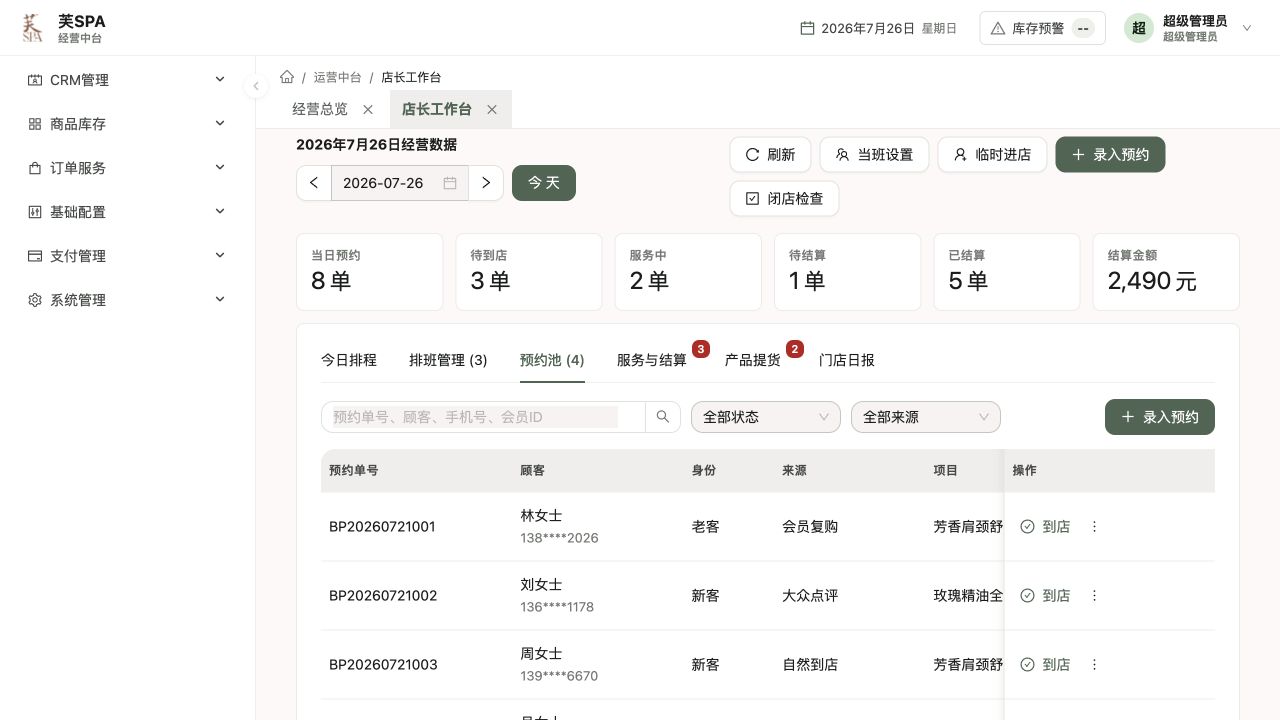Open 闭店检查
The height and width of the screenshot is (720, 1280).
[x=784, y=199]
